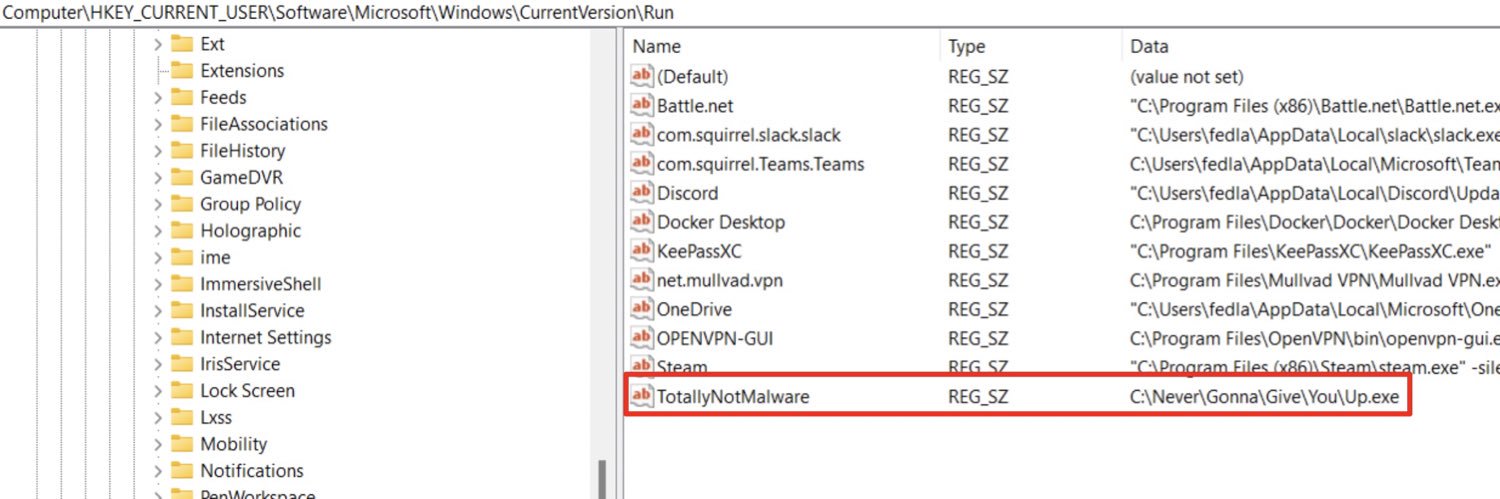Click the FileAssociations folder icon
This screenshot has height=499, width=1500.
tap(181, 124)
